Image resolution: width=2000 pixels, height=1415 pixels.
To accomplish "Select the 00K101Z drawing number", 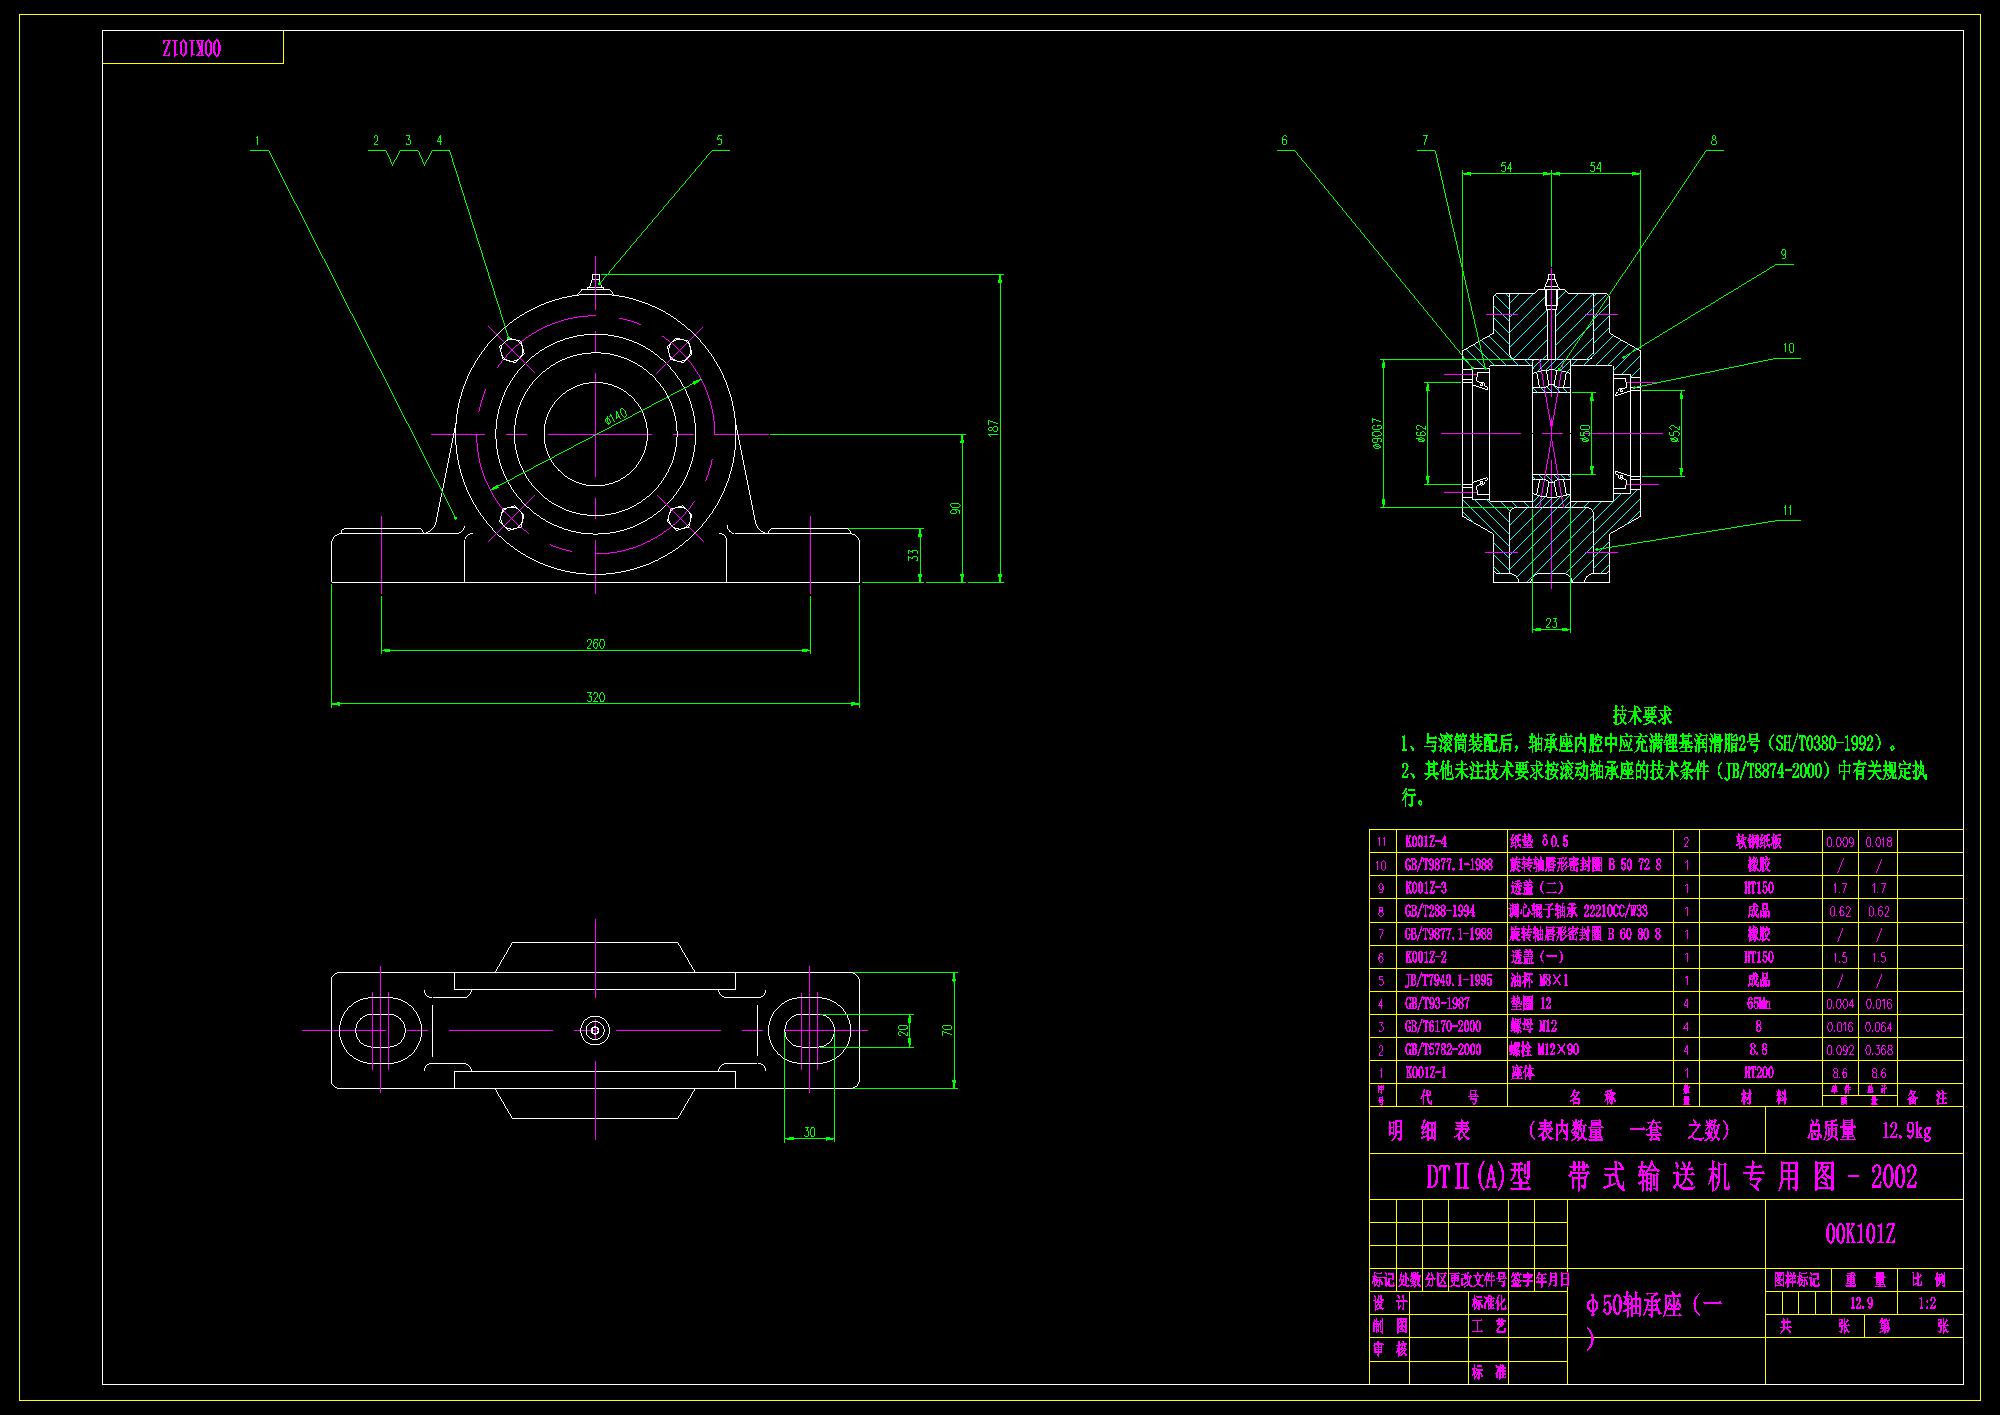I will point(1860,1235).
